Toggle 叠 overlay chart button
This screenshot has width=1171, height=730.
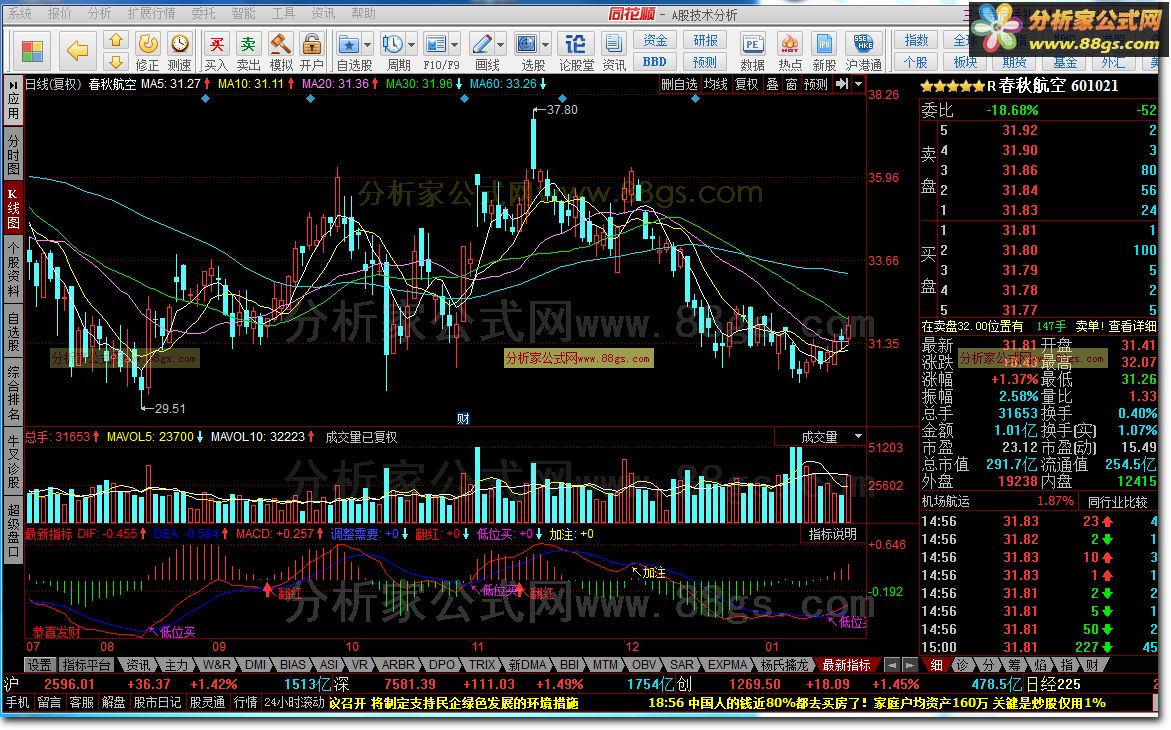tap(773, 84)
